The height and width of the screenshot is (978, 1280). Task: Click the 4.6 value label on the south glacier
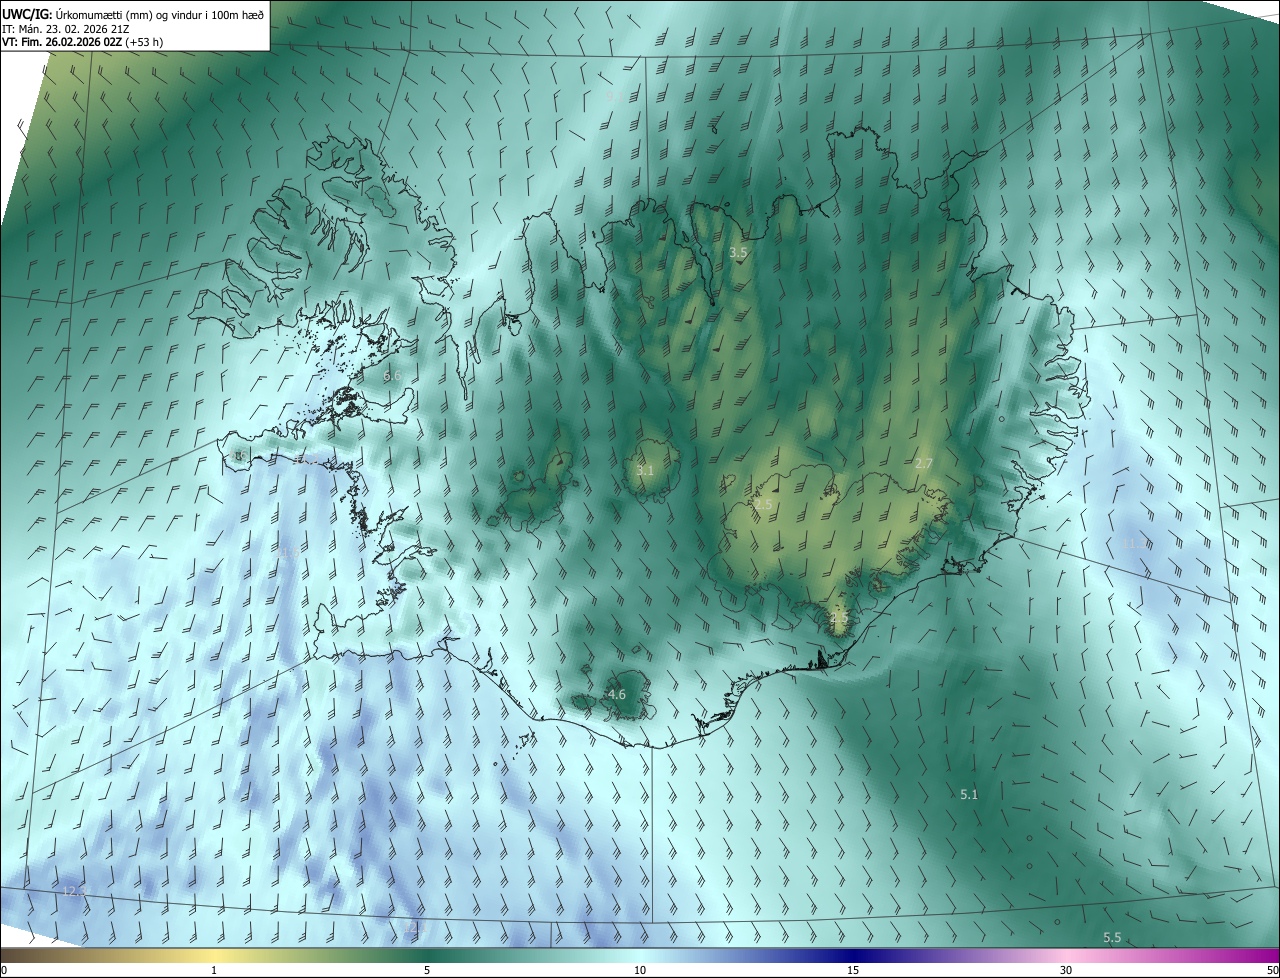pyautogui.click(x=617, y=694)
